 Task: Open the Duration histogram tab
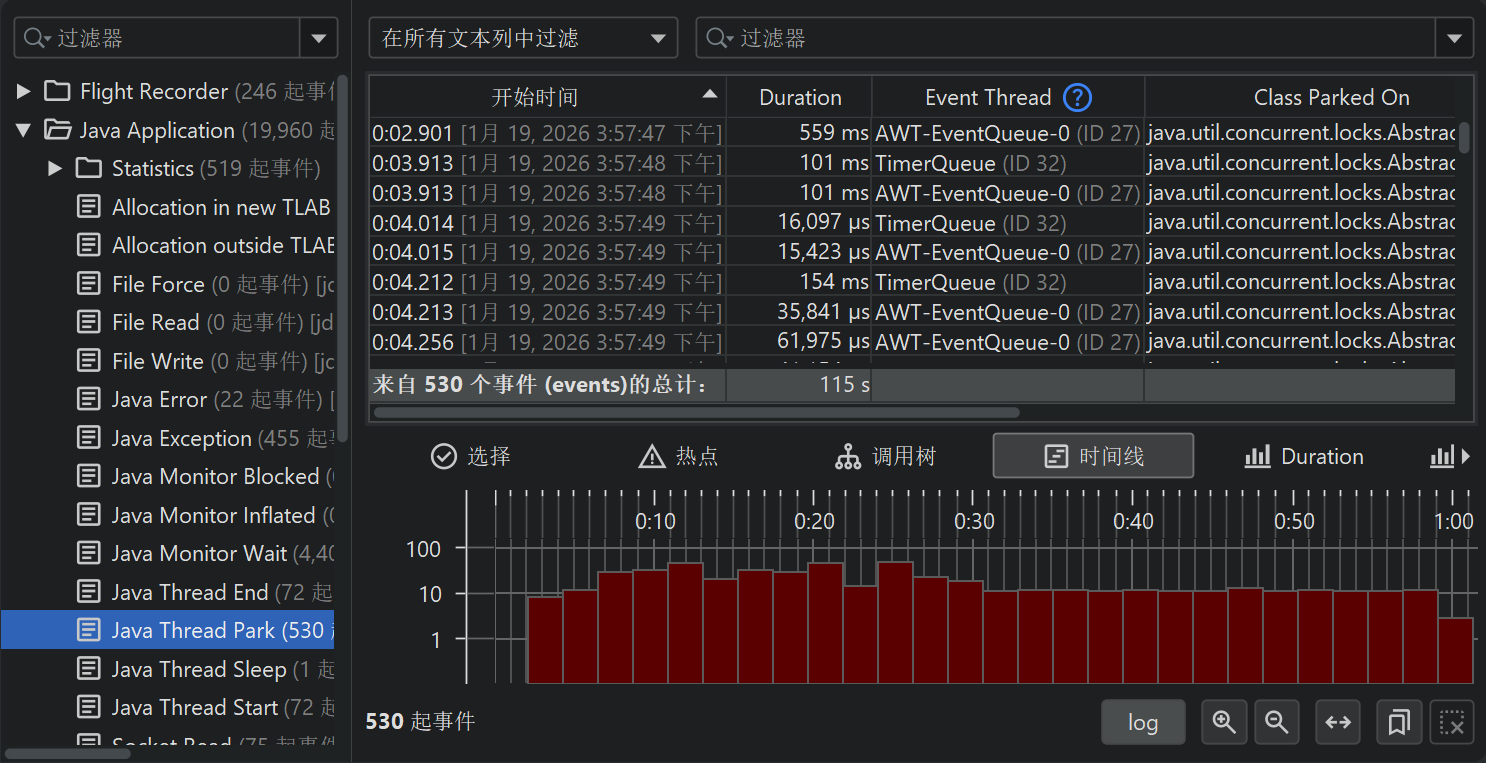pyautogui.click(x=1304, y=457)
